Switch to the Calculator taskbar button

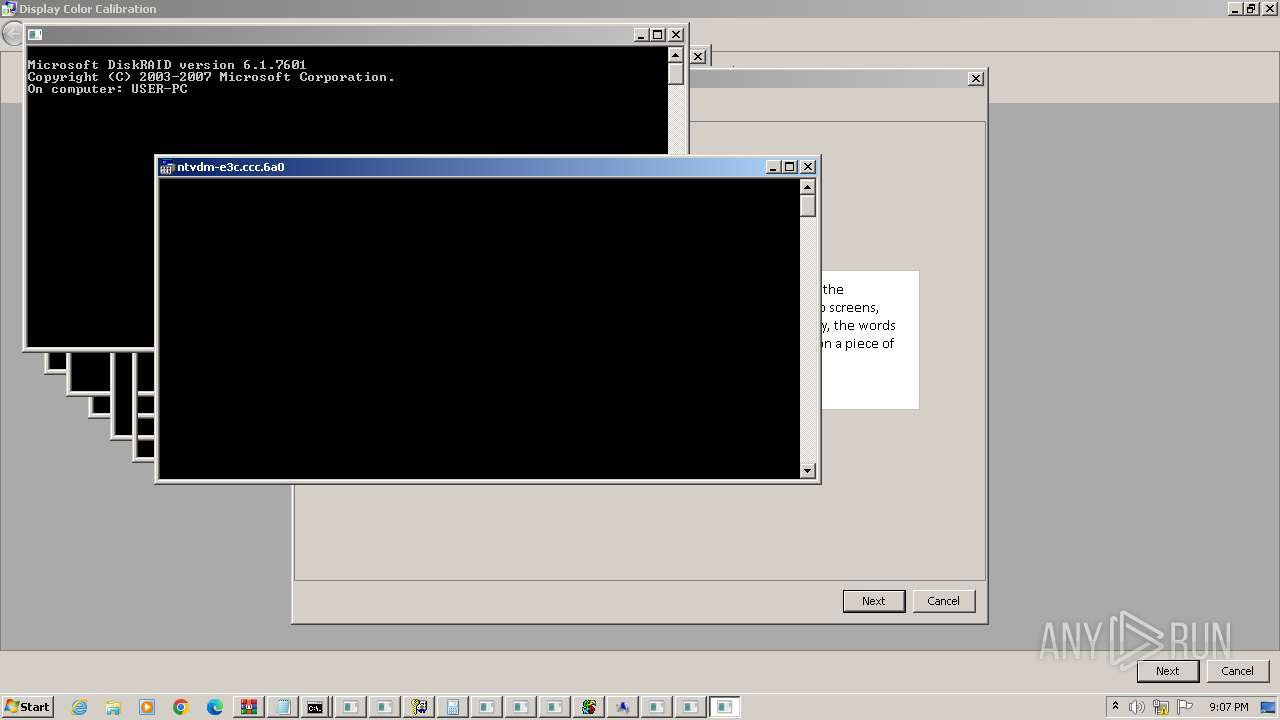pos(452,707)
